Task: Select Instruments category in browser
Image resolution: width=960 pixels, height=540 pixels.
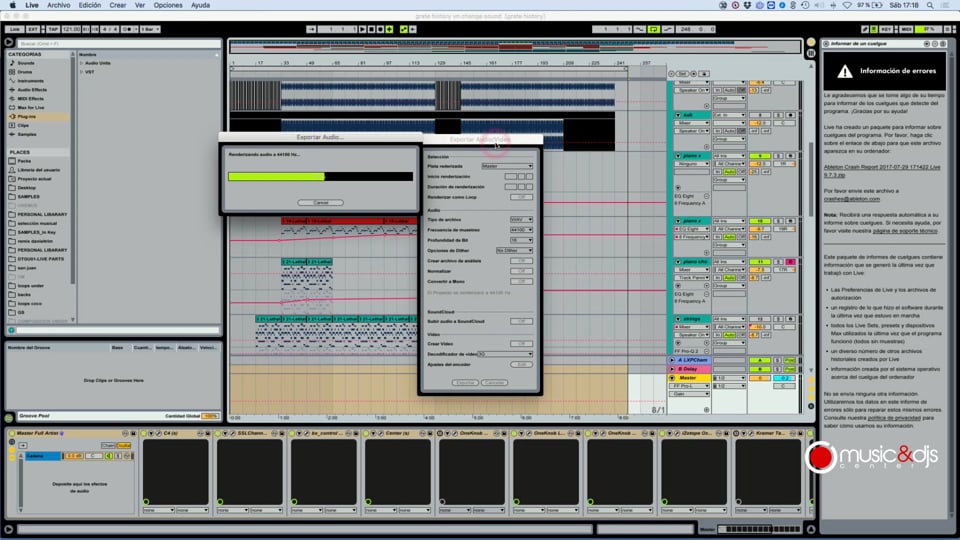Action: coord(30,81)
